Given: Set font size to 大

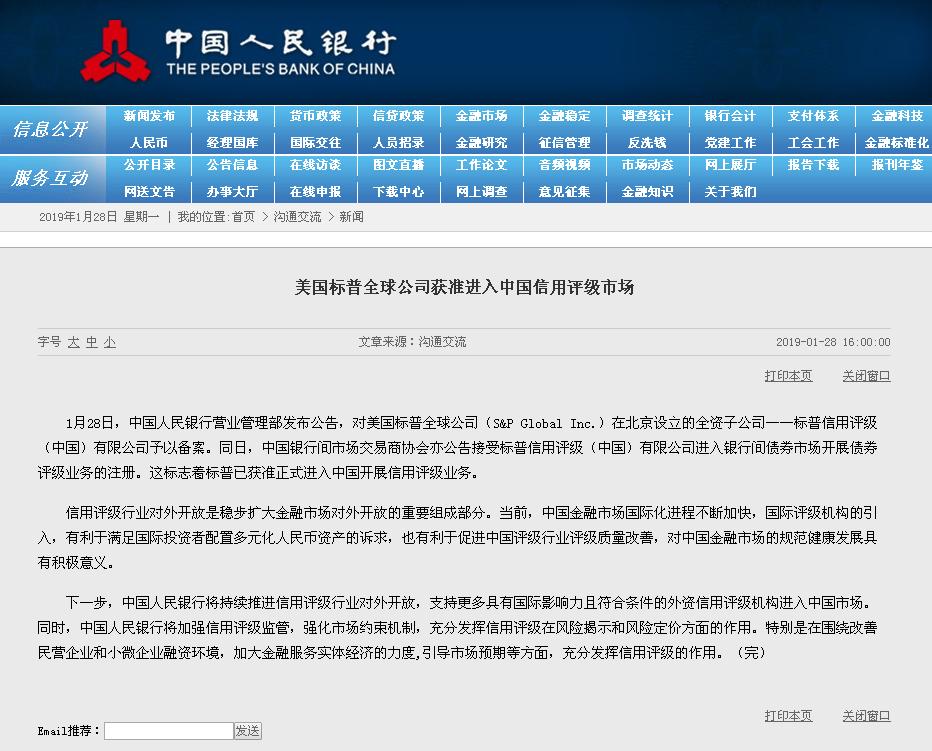Looking at the screenshot, I should [74, 342].
